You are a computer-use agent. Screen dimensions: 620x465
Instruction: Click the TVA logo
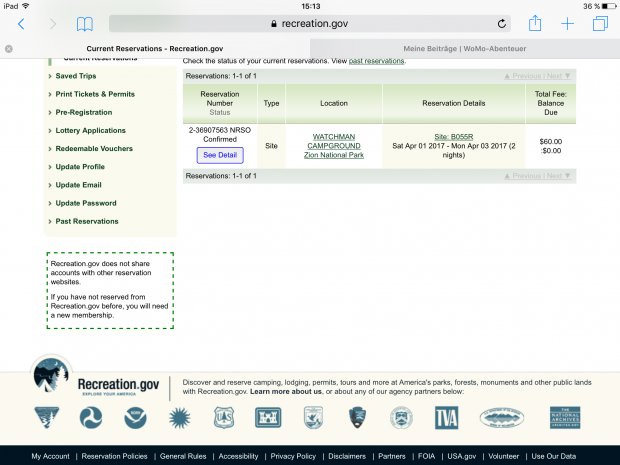pos(446,418)
